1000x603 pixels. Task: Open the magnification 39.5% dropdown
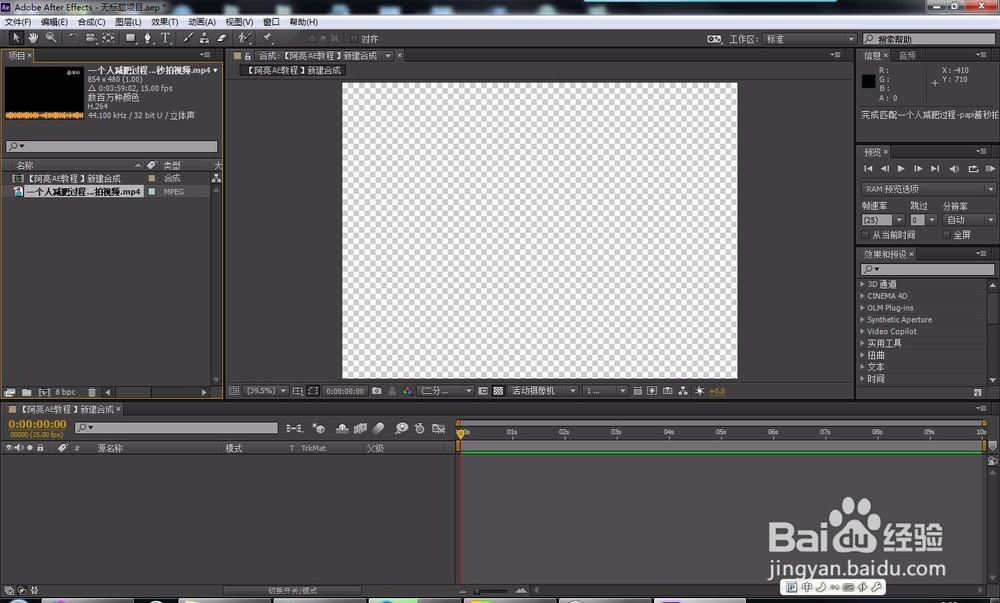point(267,391)
